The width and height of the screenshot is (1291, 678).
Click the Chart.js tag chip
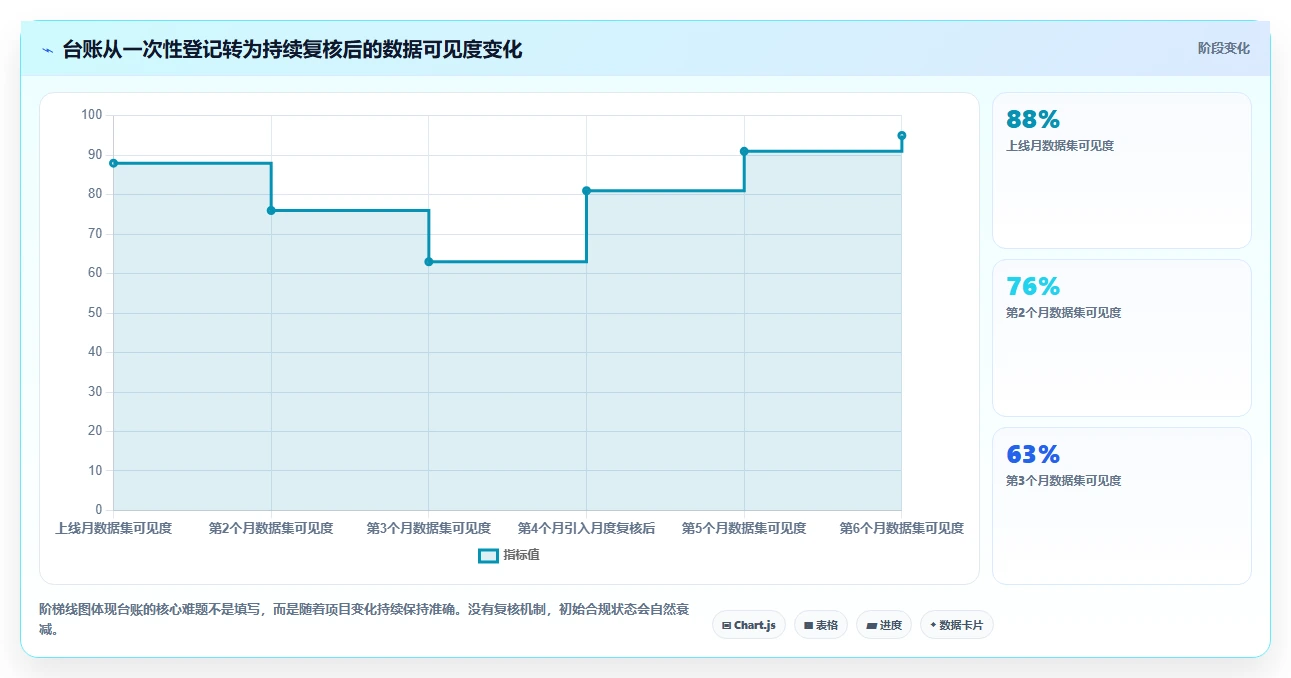[749, 625]
